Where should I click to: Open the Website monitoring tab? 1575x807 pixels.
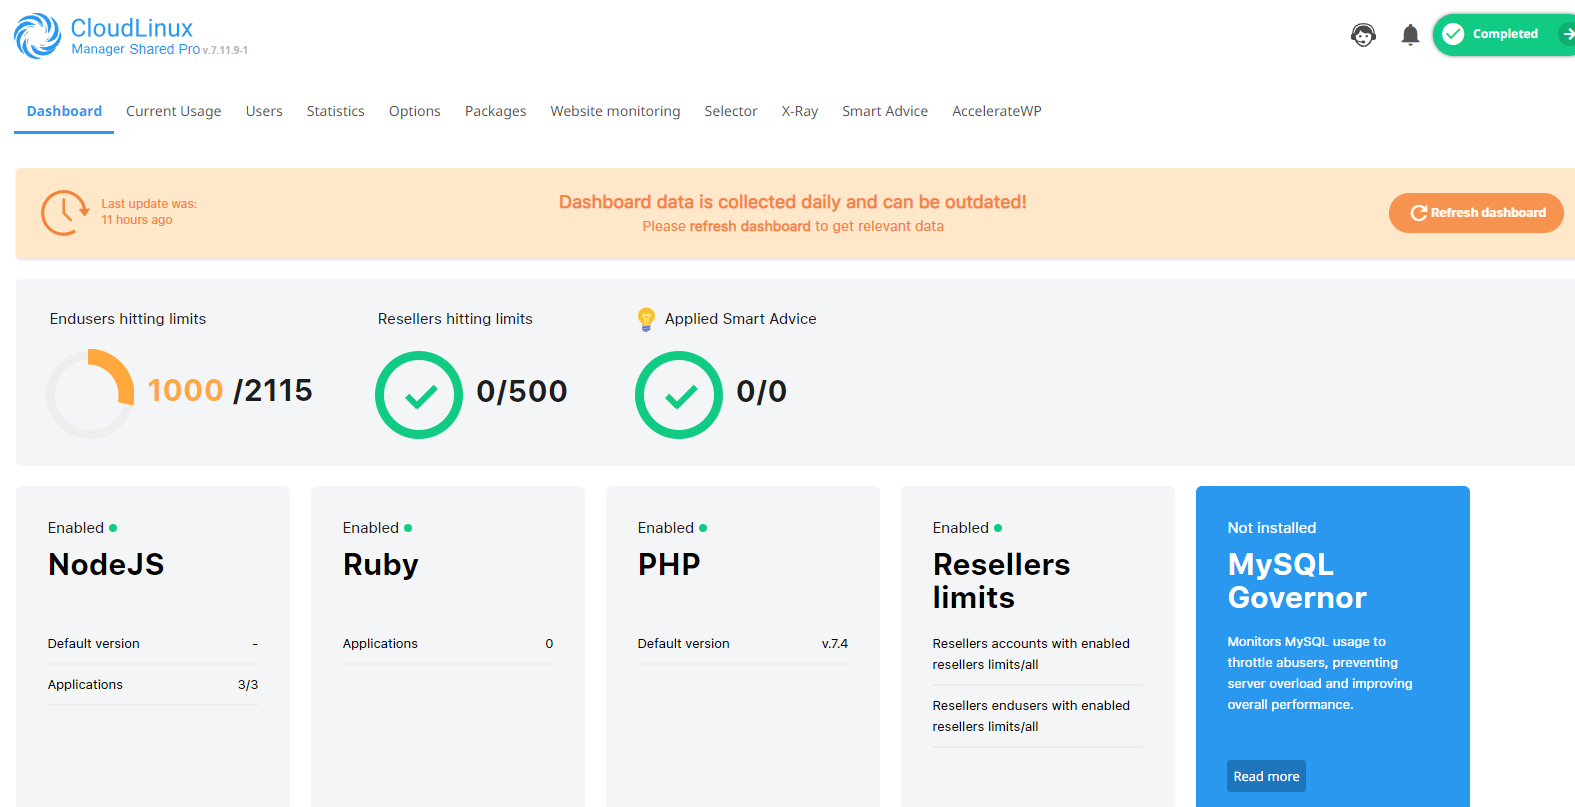(x=615, y=111)
